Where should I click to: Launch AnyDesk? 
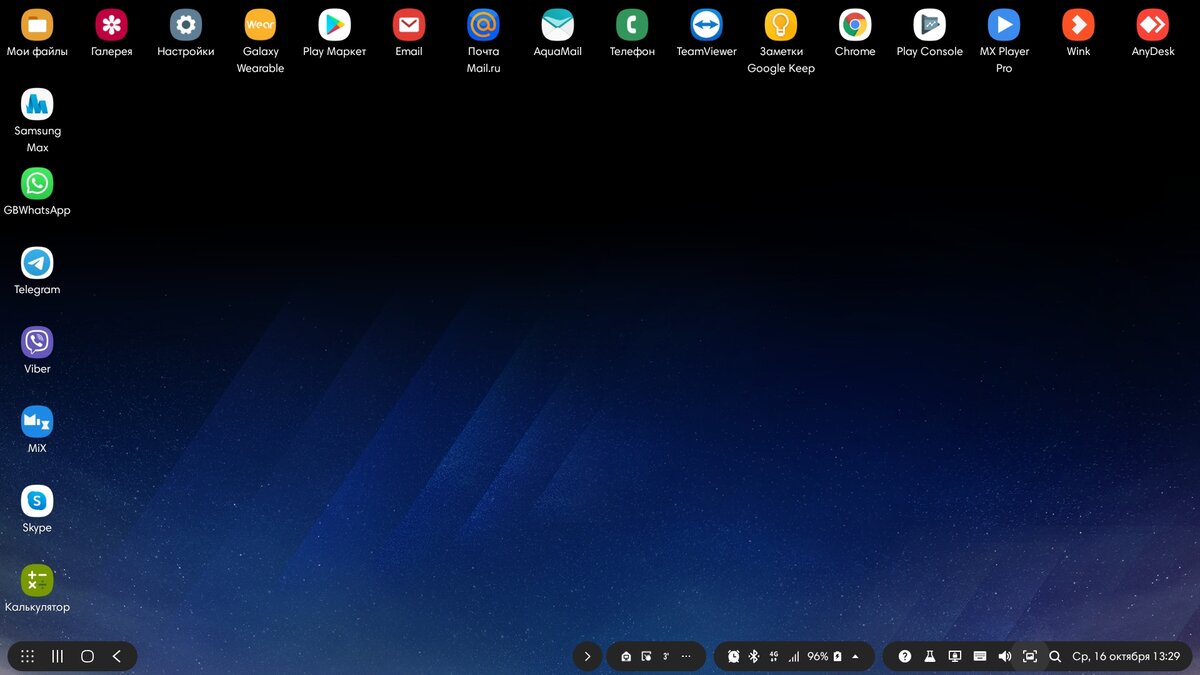pyautogui.click(x=1153, y=33)
